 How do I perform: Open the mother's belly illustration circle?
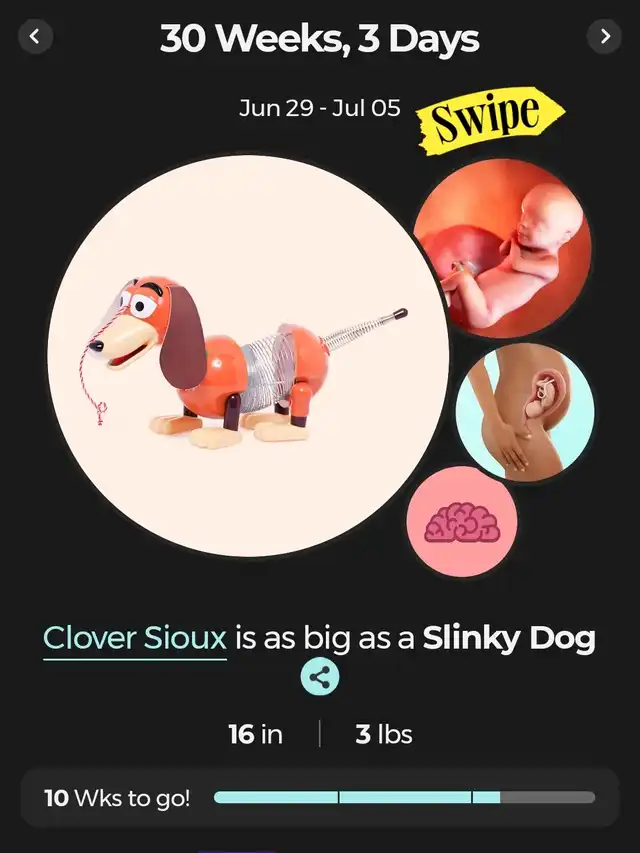525,412
